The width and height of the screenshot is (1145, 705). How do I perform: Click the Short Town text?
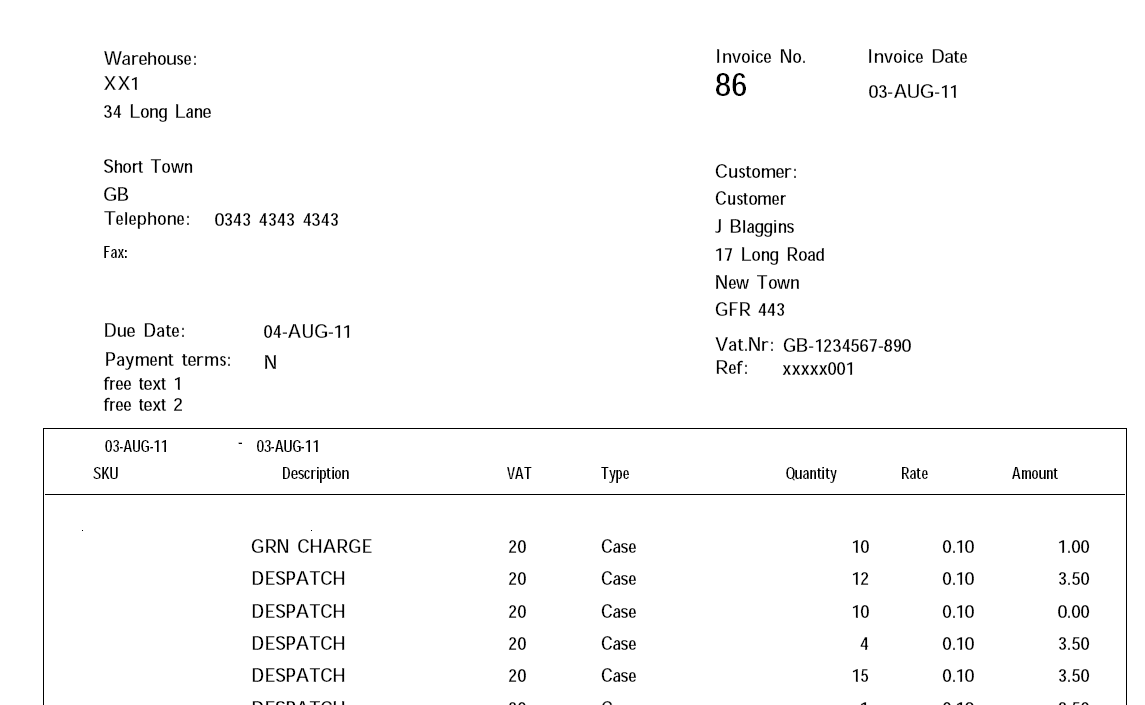[148, 167]
